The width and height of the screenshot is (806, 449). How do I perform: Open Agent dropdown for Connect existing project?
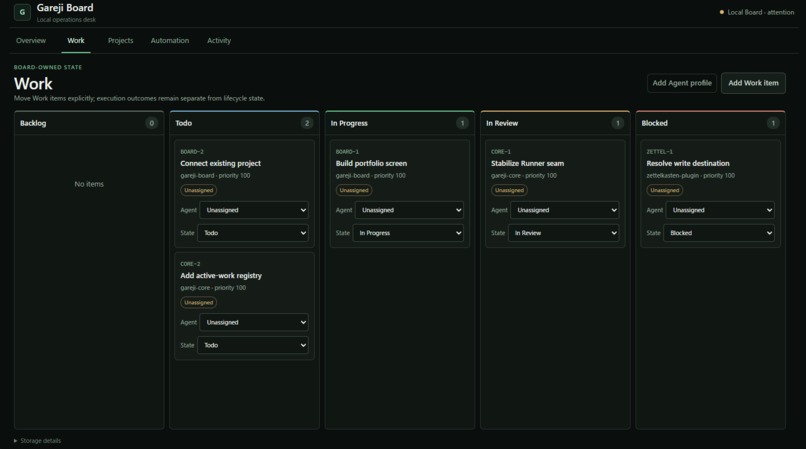pyautogui.click(x=254, y=210)
